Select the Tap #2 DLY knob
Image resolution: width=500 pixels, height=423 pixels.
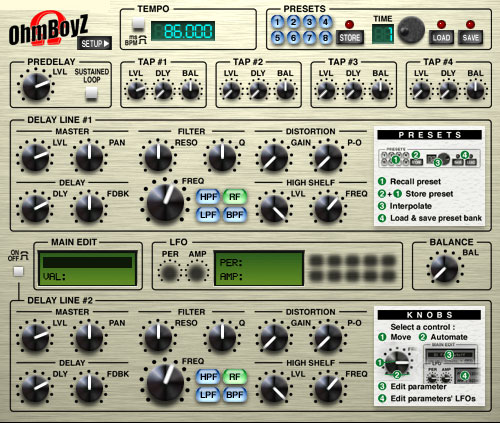(258, 90)
